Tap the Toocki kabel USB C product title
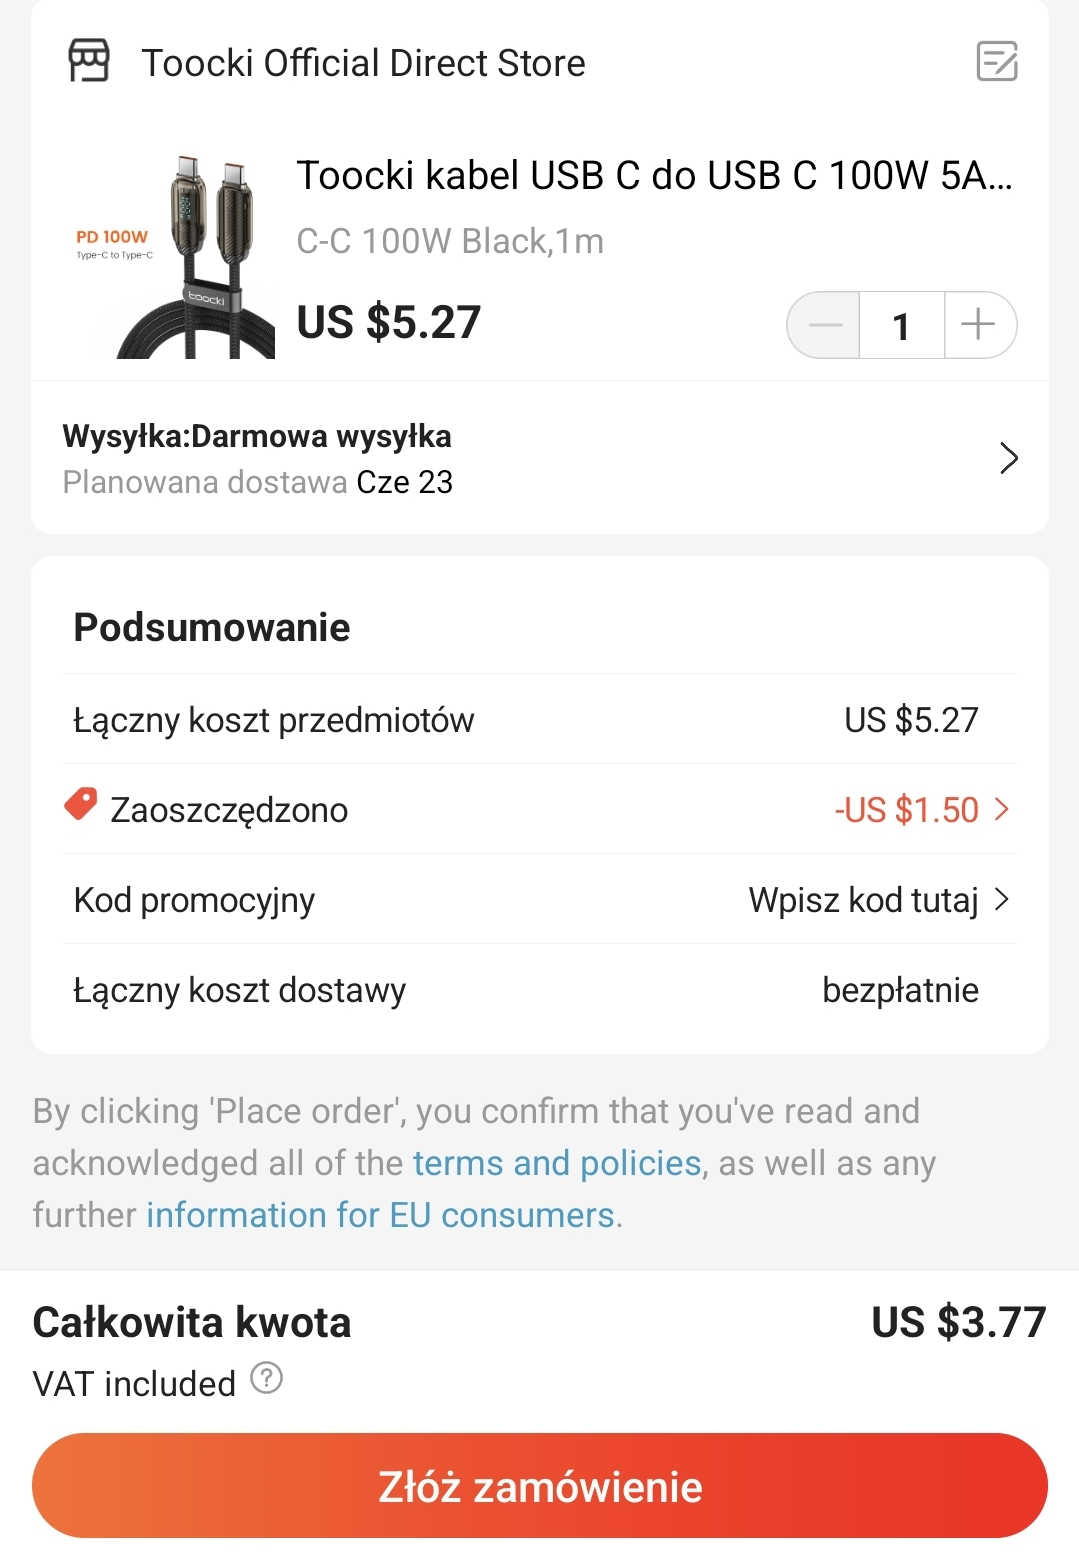 (654, 175)
